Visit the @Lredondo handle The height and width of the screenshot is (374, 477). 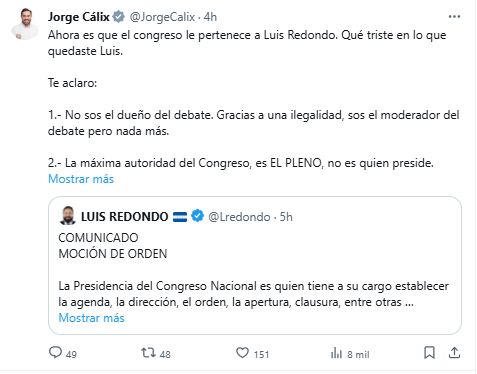point(239,217)
